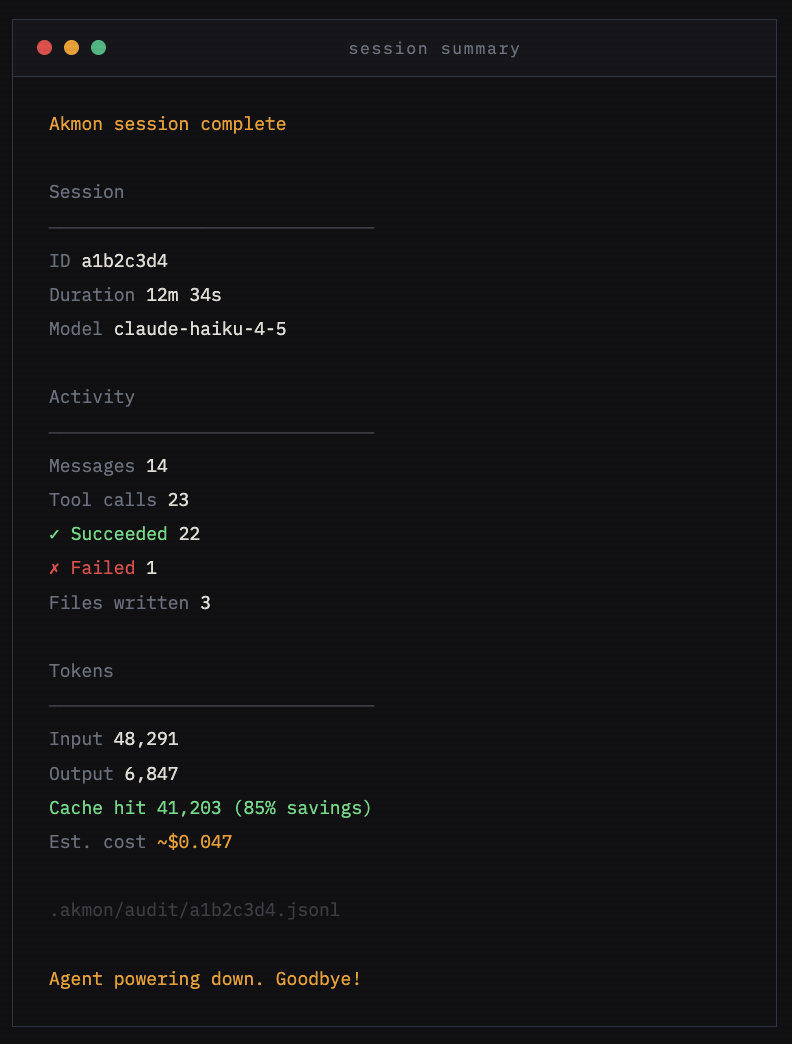This screenshot has height=1044, width=792.
Task: Open the .akmon/audit/a1b2c3d4.jsonl file path
Action: click(x=194, y=910)
